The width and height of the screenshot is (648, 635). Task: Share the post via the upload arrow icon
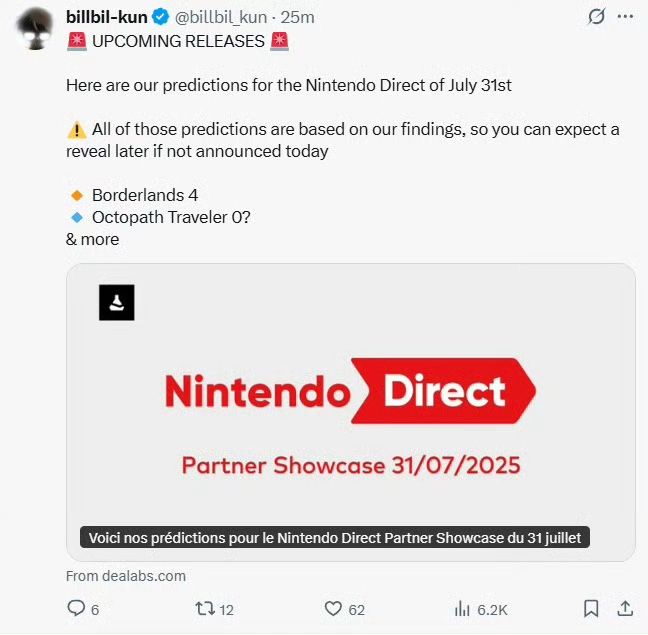tap(625, 609)
